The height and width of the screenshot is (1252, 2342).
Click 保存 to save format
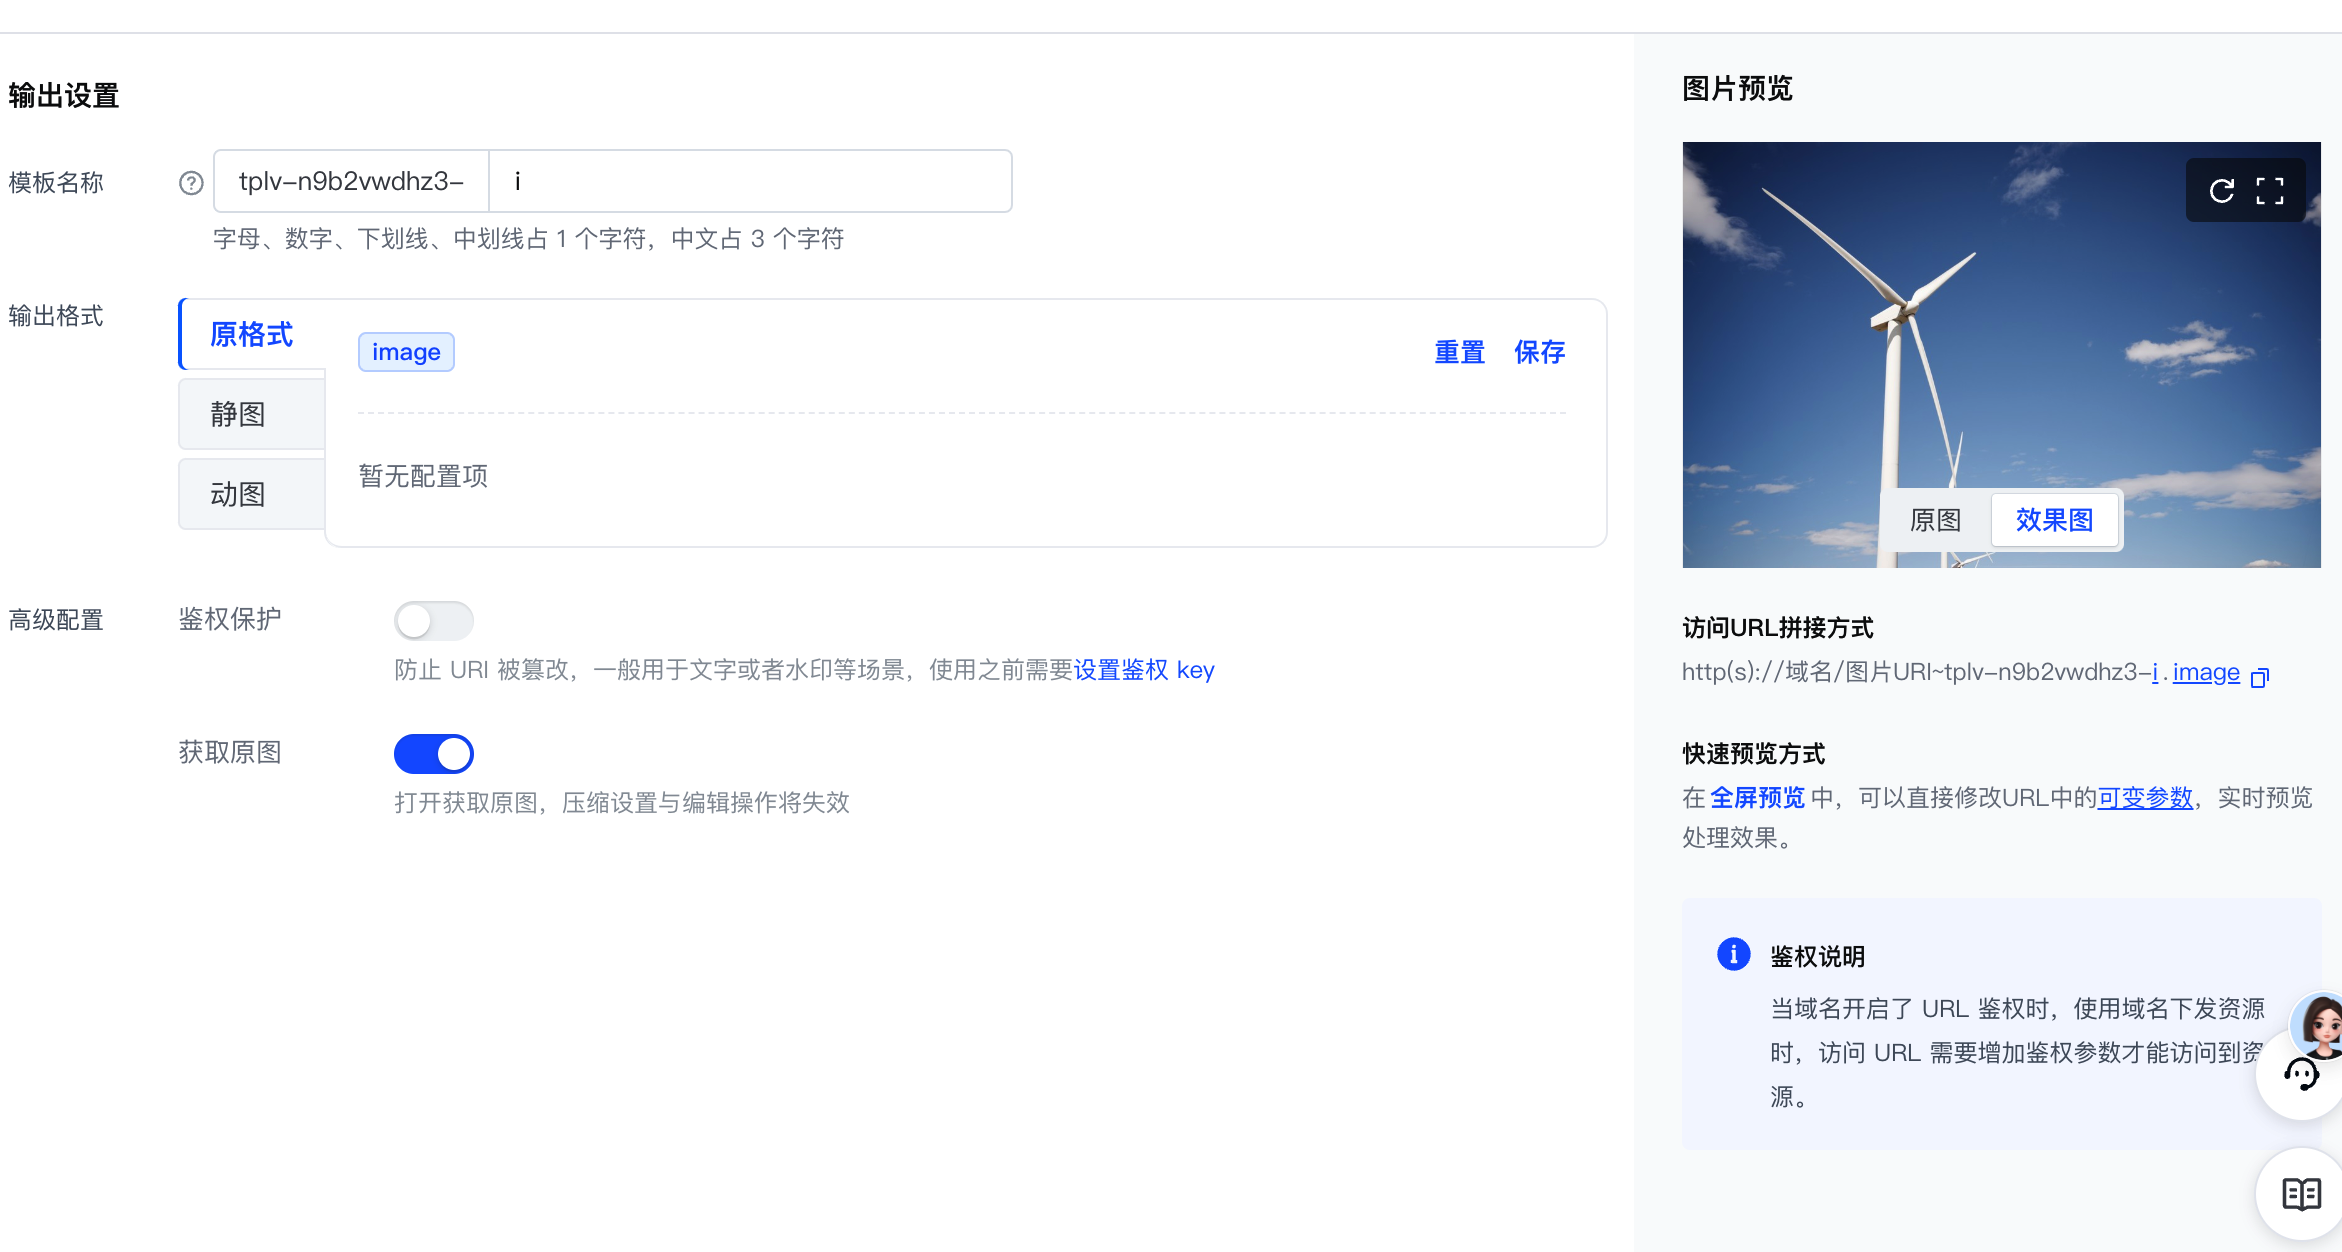tap(1539, 352)
